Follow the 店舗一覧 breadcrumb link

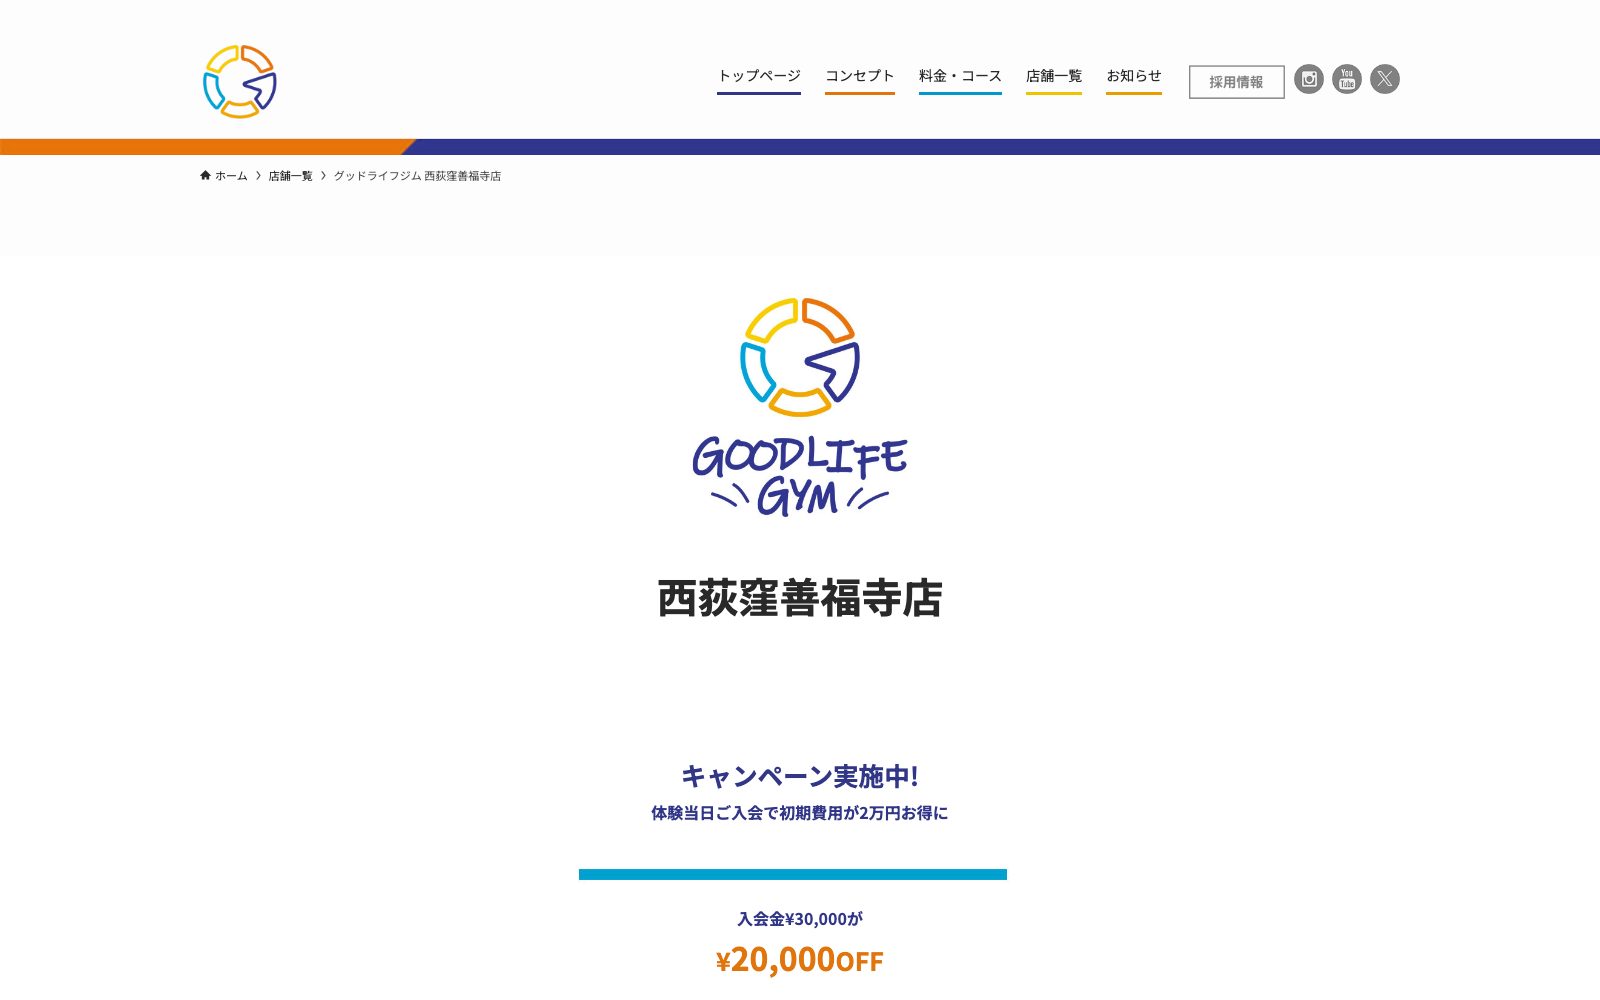point(290,176)
